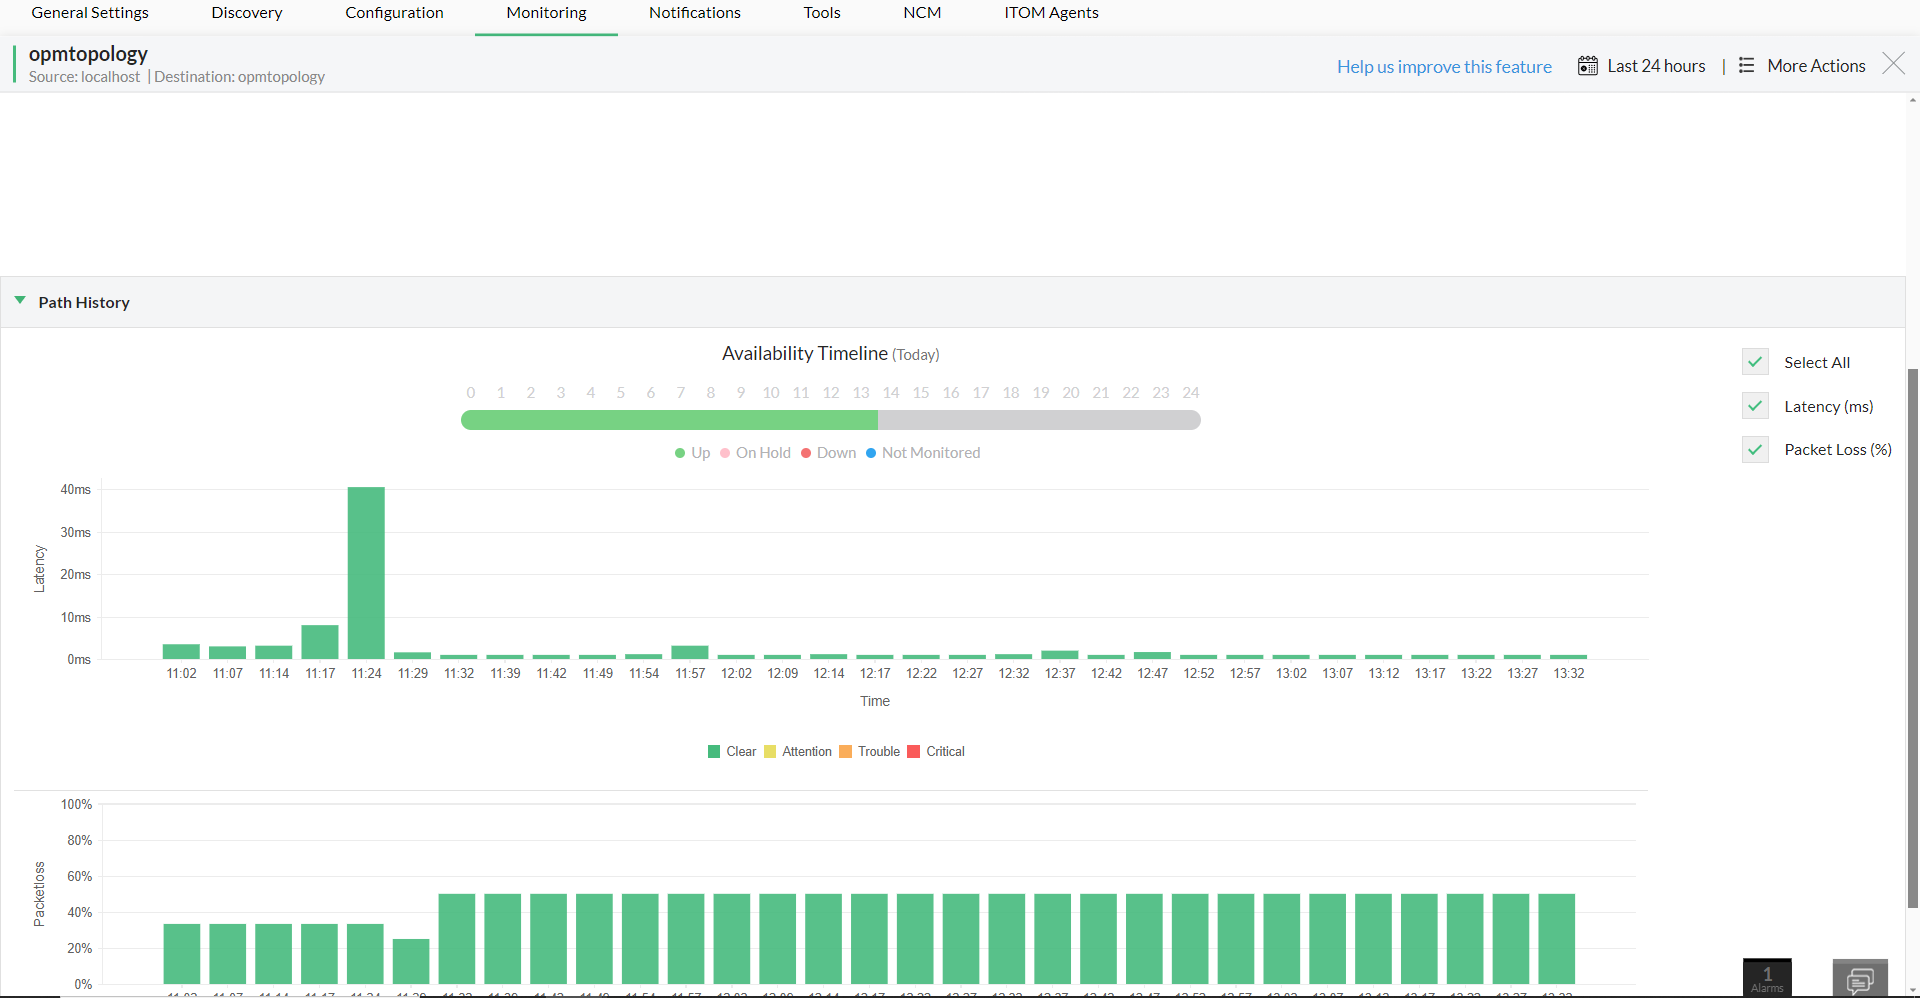Collapse the Path History section
The image size is (1920, 998).
pos(19,300)
